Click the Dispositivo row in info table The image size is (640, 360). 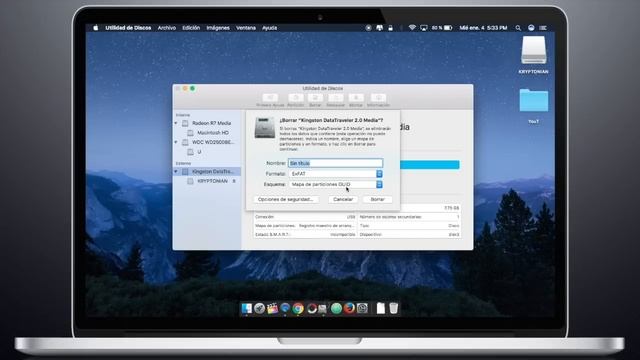click(409, 235)
